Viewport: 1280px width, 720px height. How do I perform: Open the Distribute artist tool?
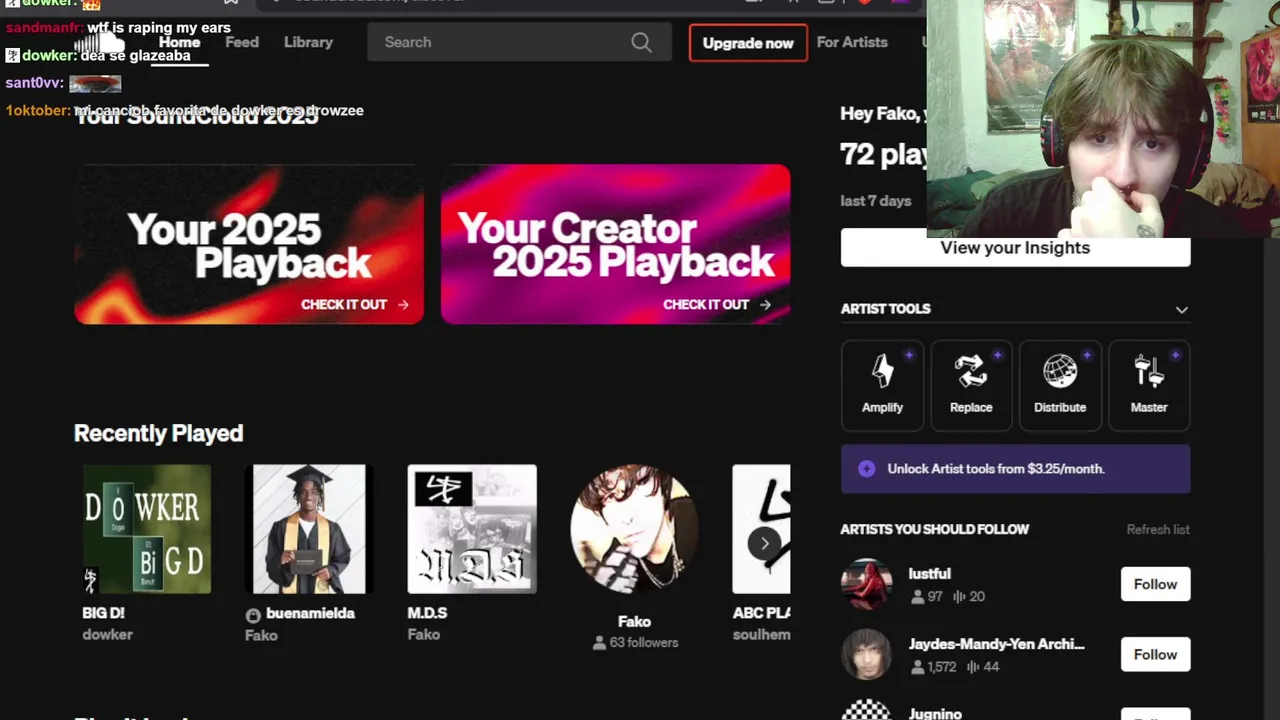[x=1060, y=385]
